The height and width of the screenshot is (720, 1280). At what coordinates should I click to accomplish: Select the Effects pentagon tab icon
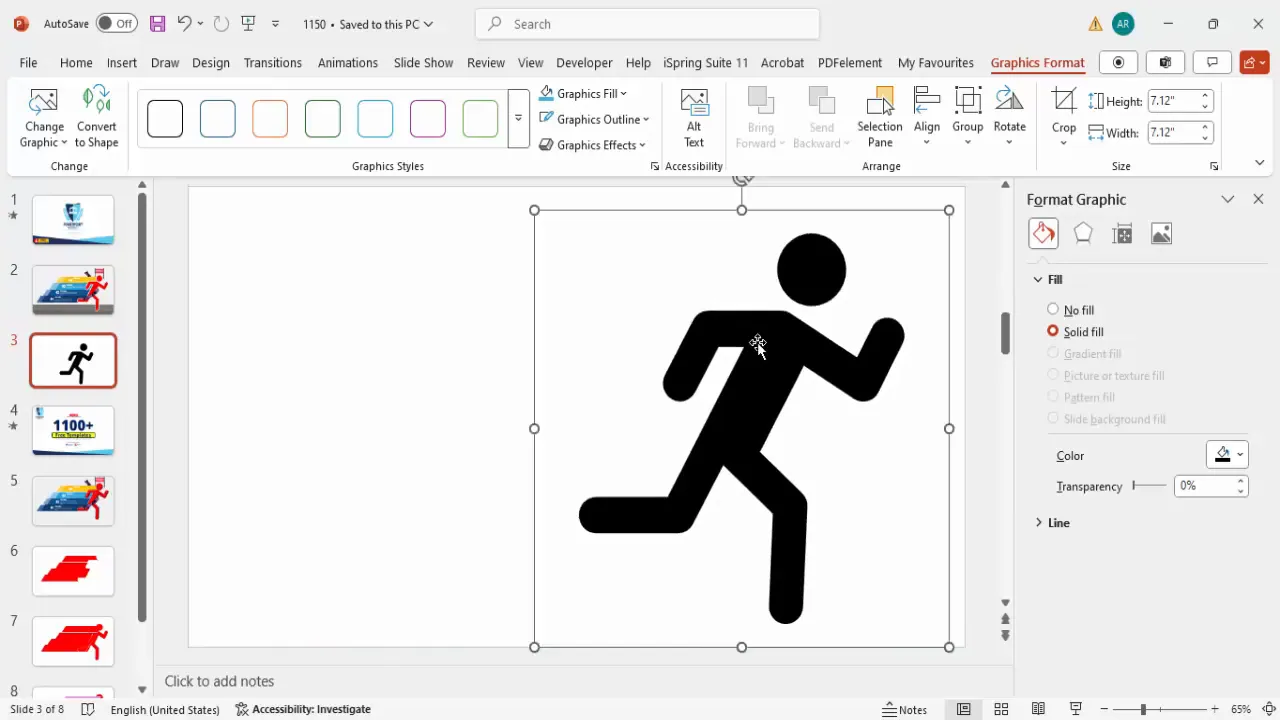click(1083, 234)
